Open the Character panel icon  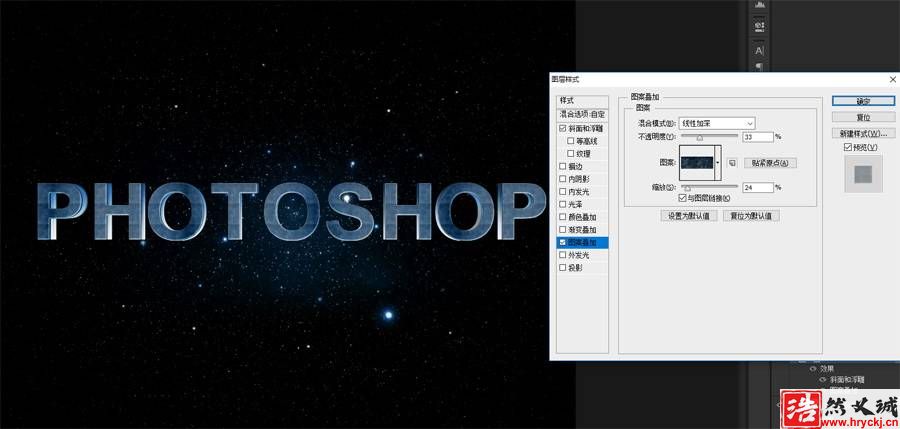point(759,51)
